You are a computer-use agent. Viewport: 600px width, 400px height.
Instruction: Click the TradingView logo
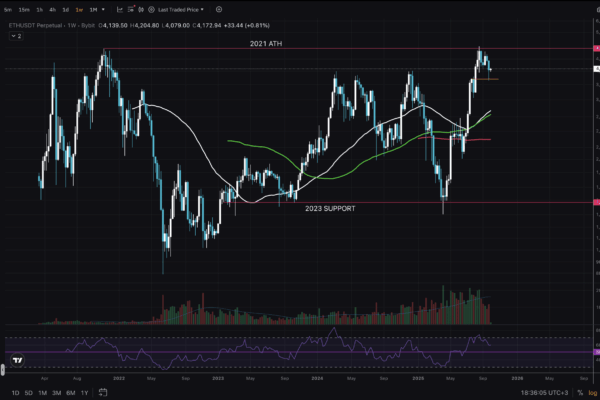tap(17, 359)
